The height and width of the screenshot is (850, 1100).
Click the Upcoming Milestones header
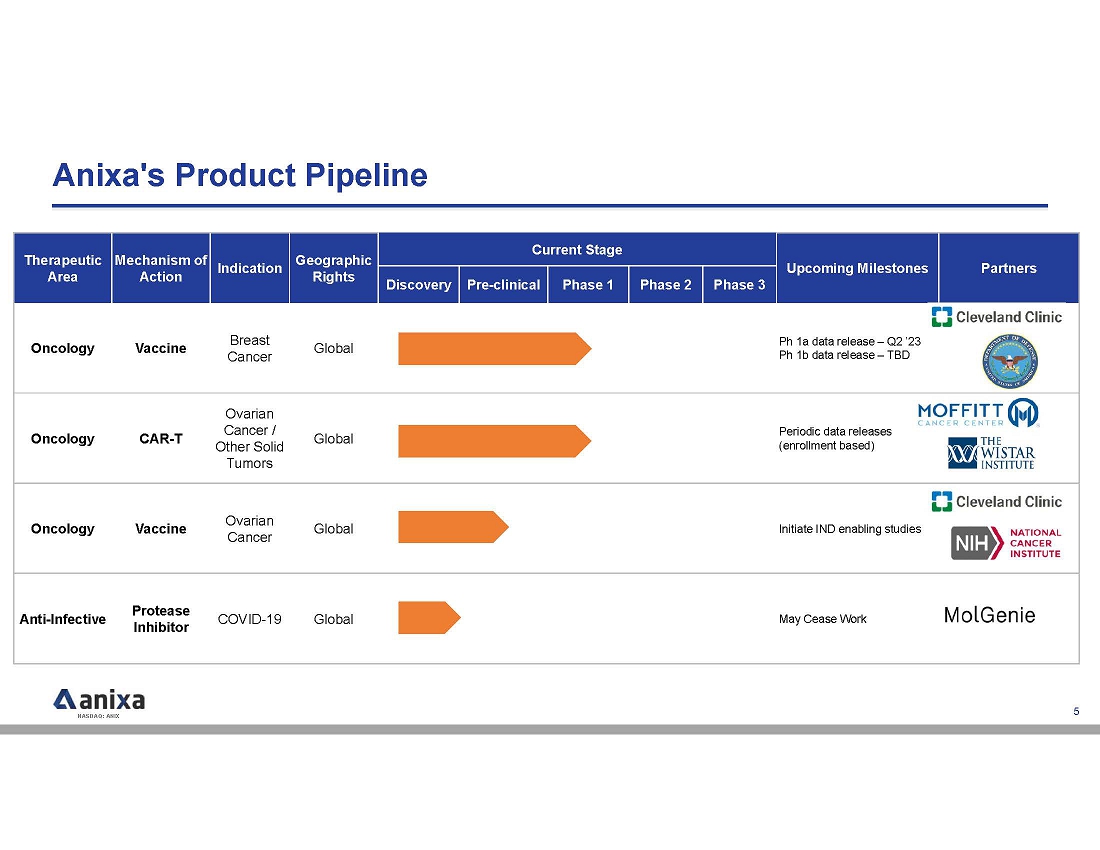(857, 268)
